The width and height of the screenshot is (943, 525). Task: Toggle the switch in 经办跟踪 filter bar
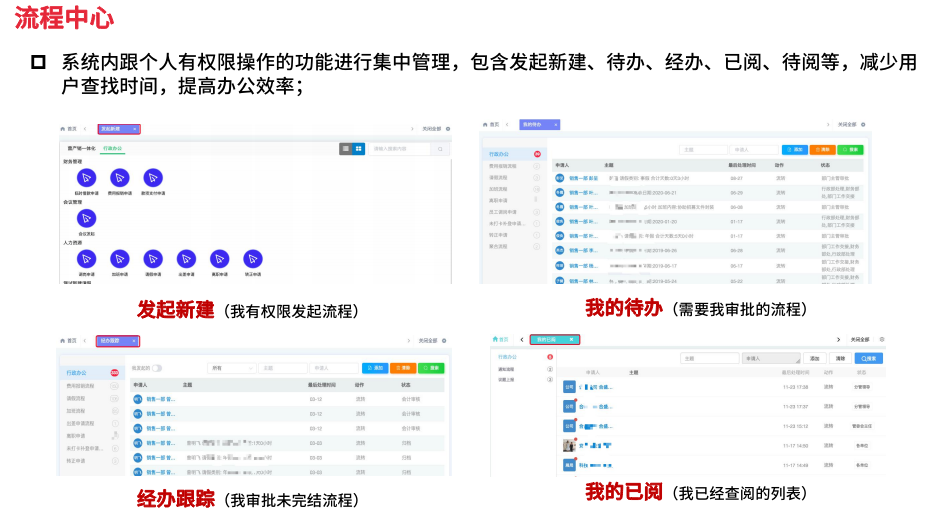click(x=157, y=368)
